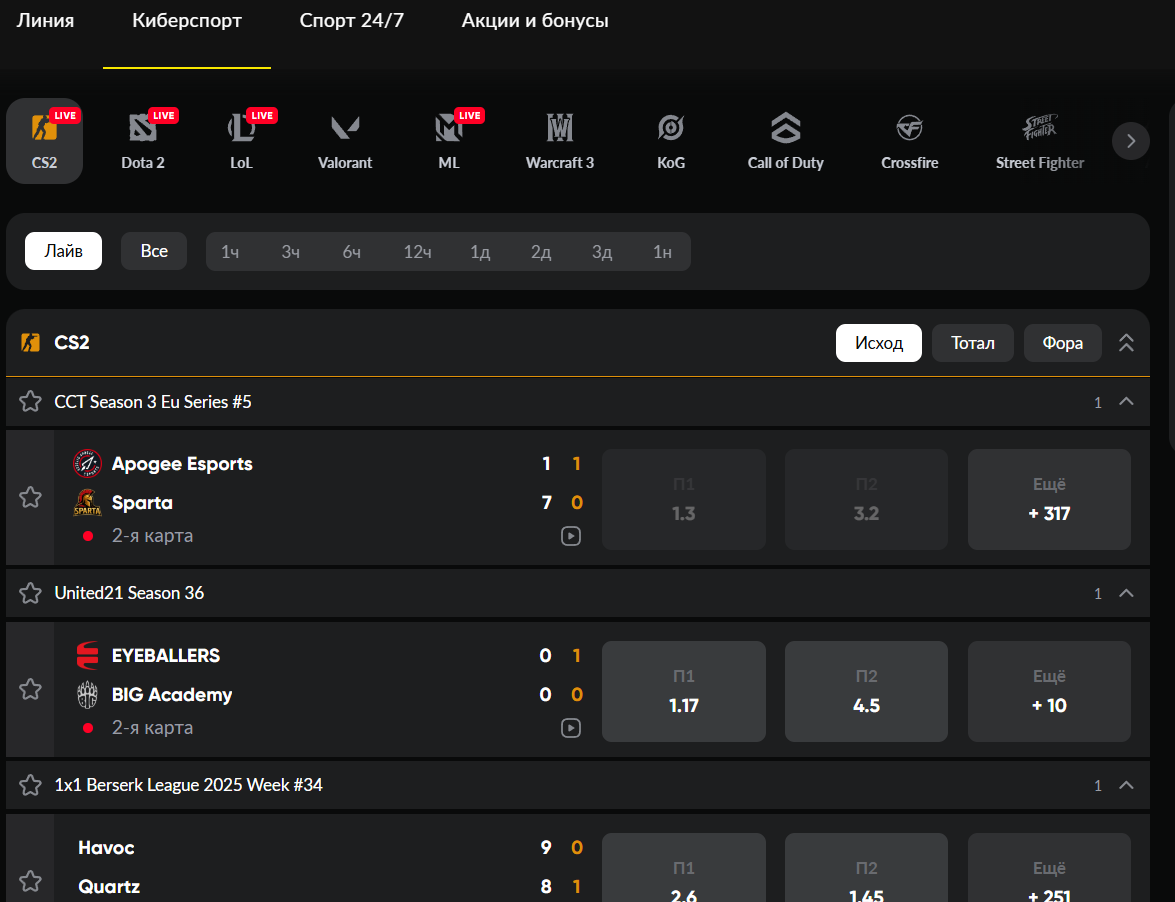Open the LoL game category
Image resolution: width=1175 pixels, height=902 pixels.
tap(241, 141)
